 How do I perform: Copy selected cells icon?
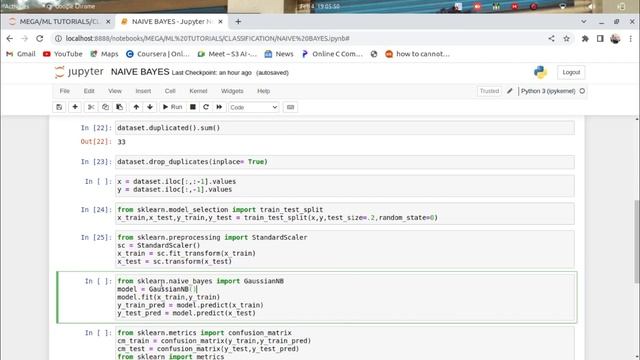point(105,107)
